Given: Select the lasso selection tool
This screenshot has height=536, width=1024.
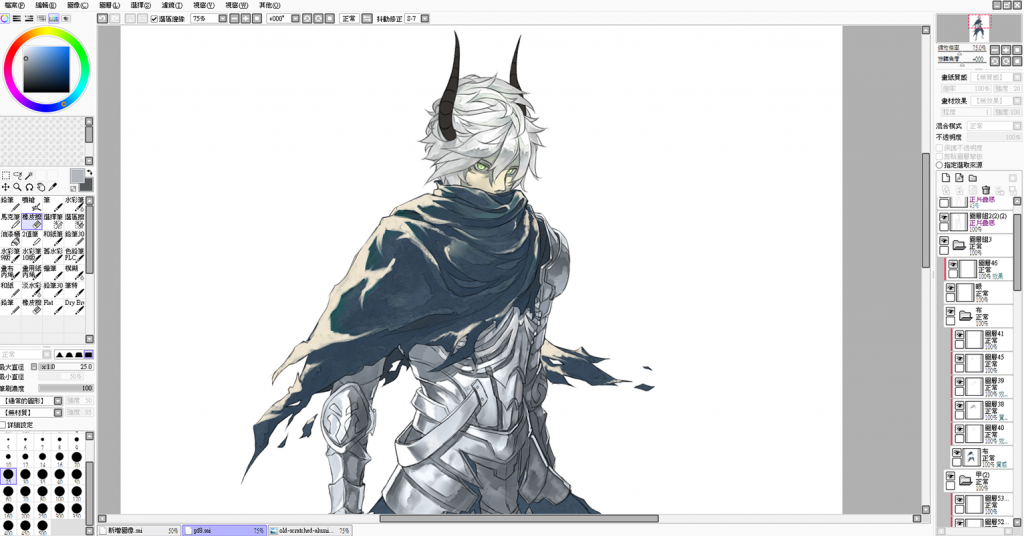Looking at the screenshot, I should point(17,175).
